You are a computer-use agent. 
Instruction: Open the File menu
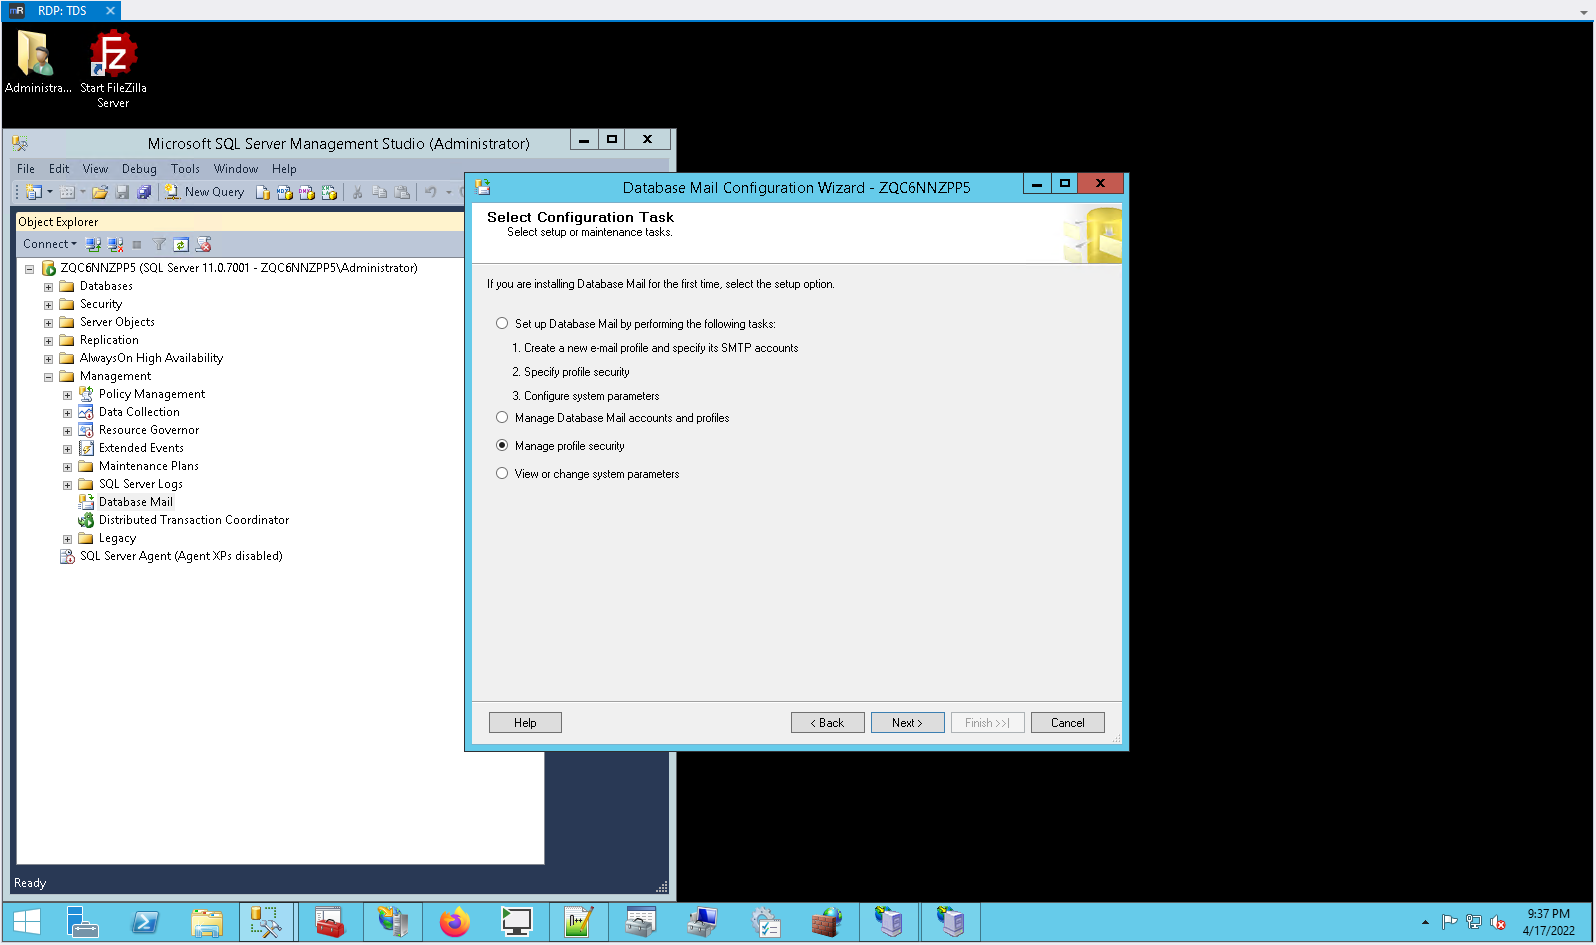26,169
